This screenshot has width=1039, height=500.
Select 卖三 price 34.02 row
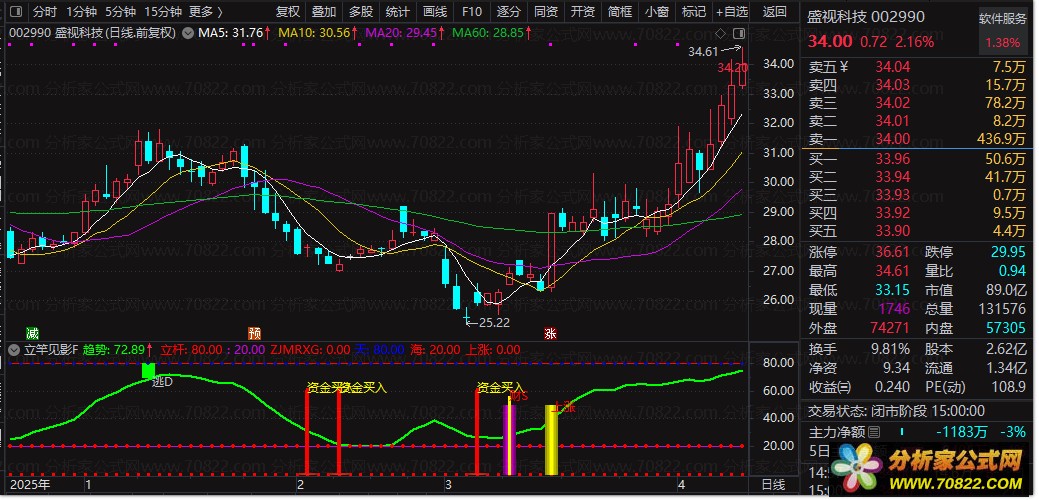[x=917, y=103]
